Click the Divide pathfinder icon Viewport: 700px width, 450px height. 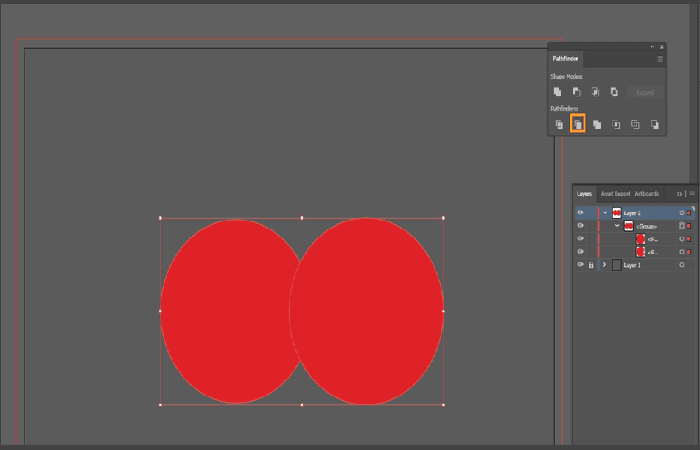tap(559, 125)
